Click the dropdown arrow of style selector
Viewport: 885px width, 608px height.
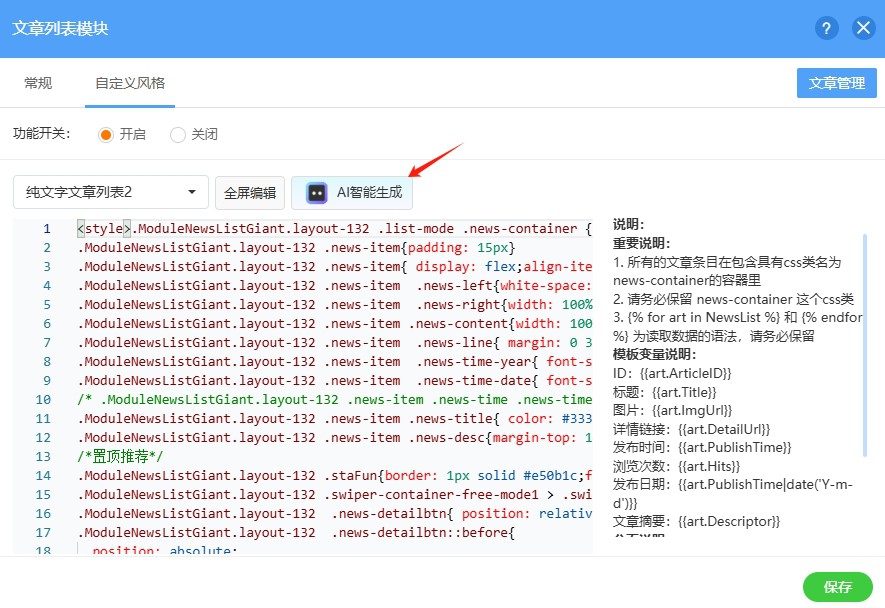pyautogui.click(x=192, y=192)
